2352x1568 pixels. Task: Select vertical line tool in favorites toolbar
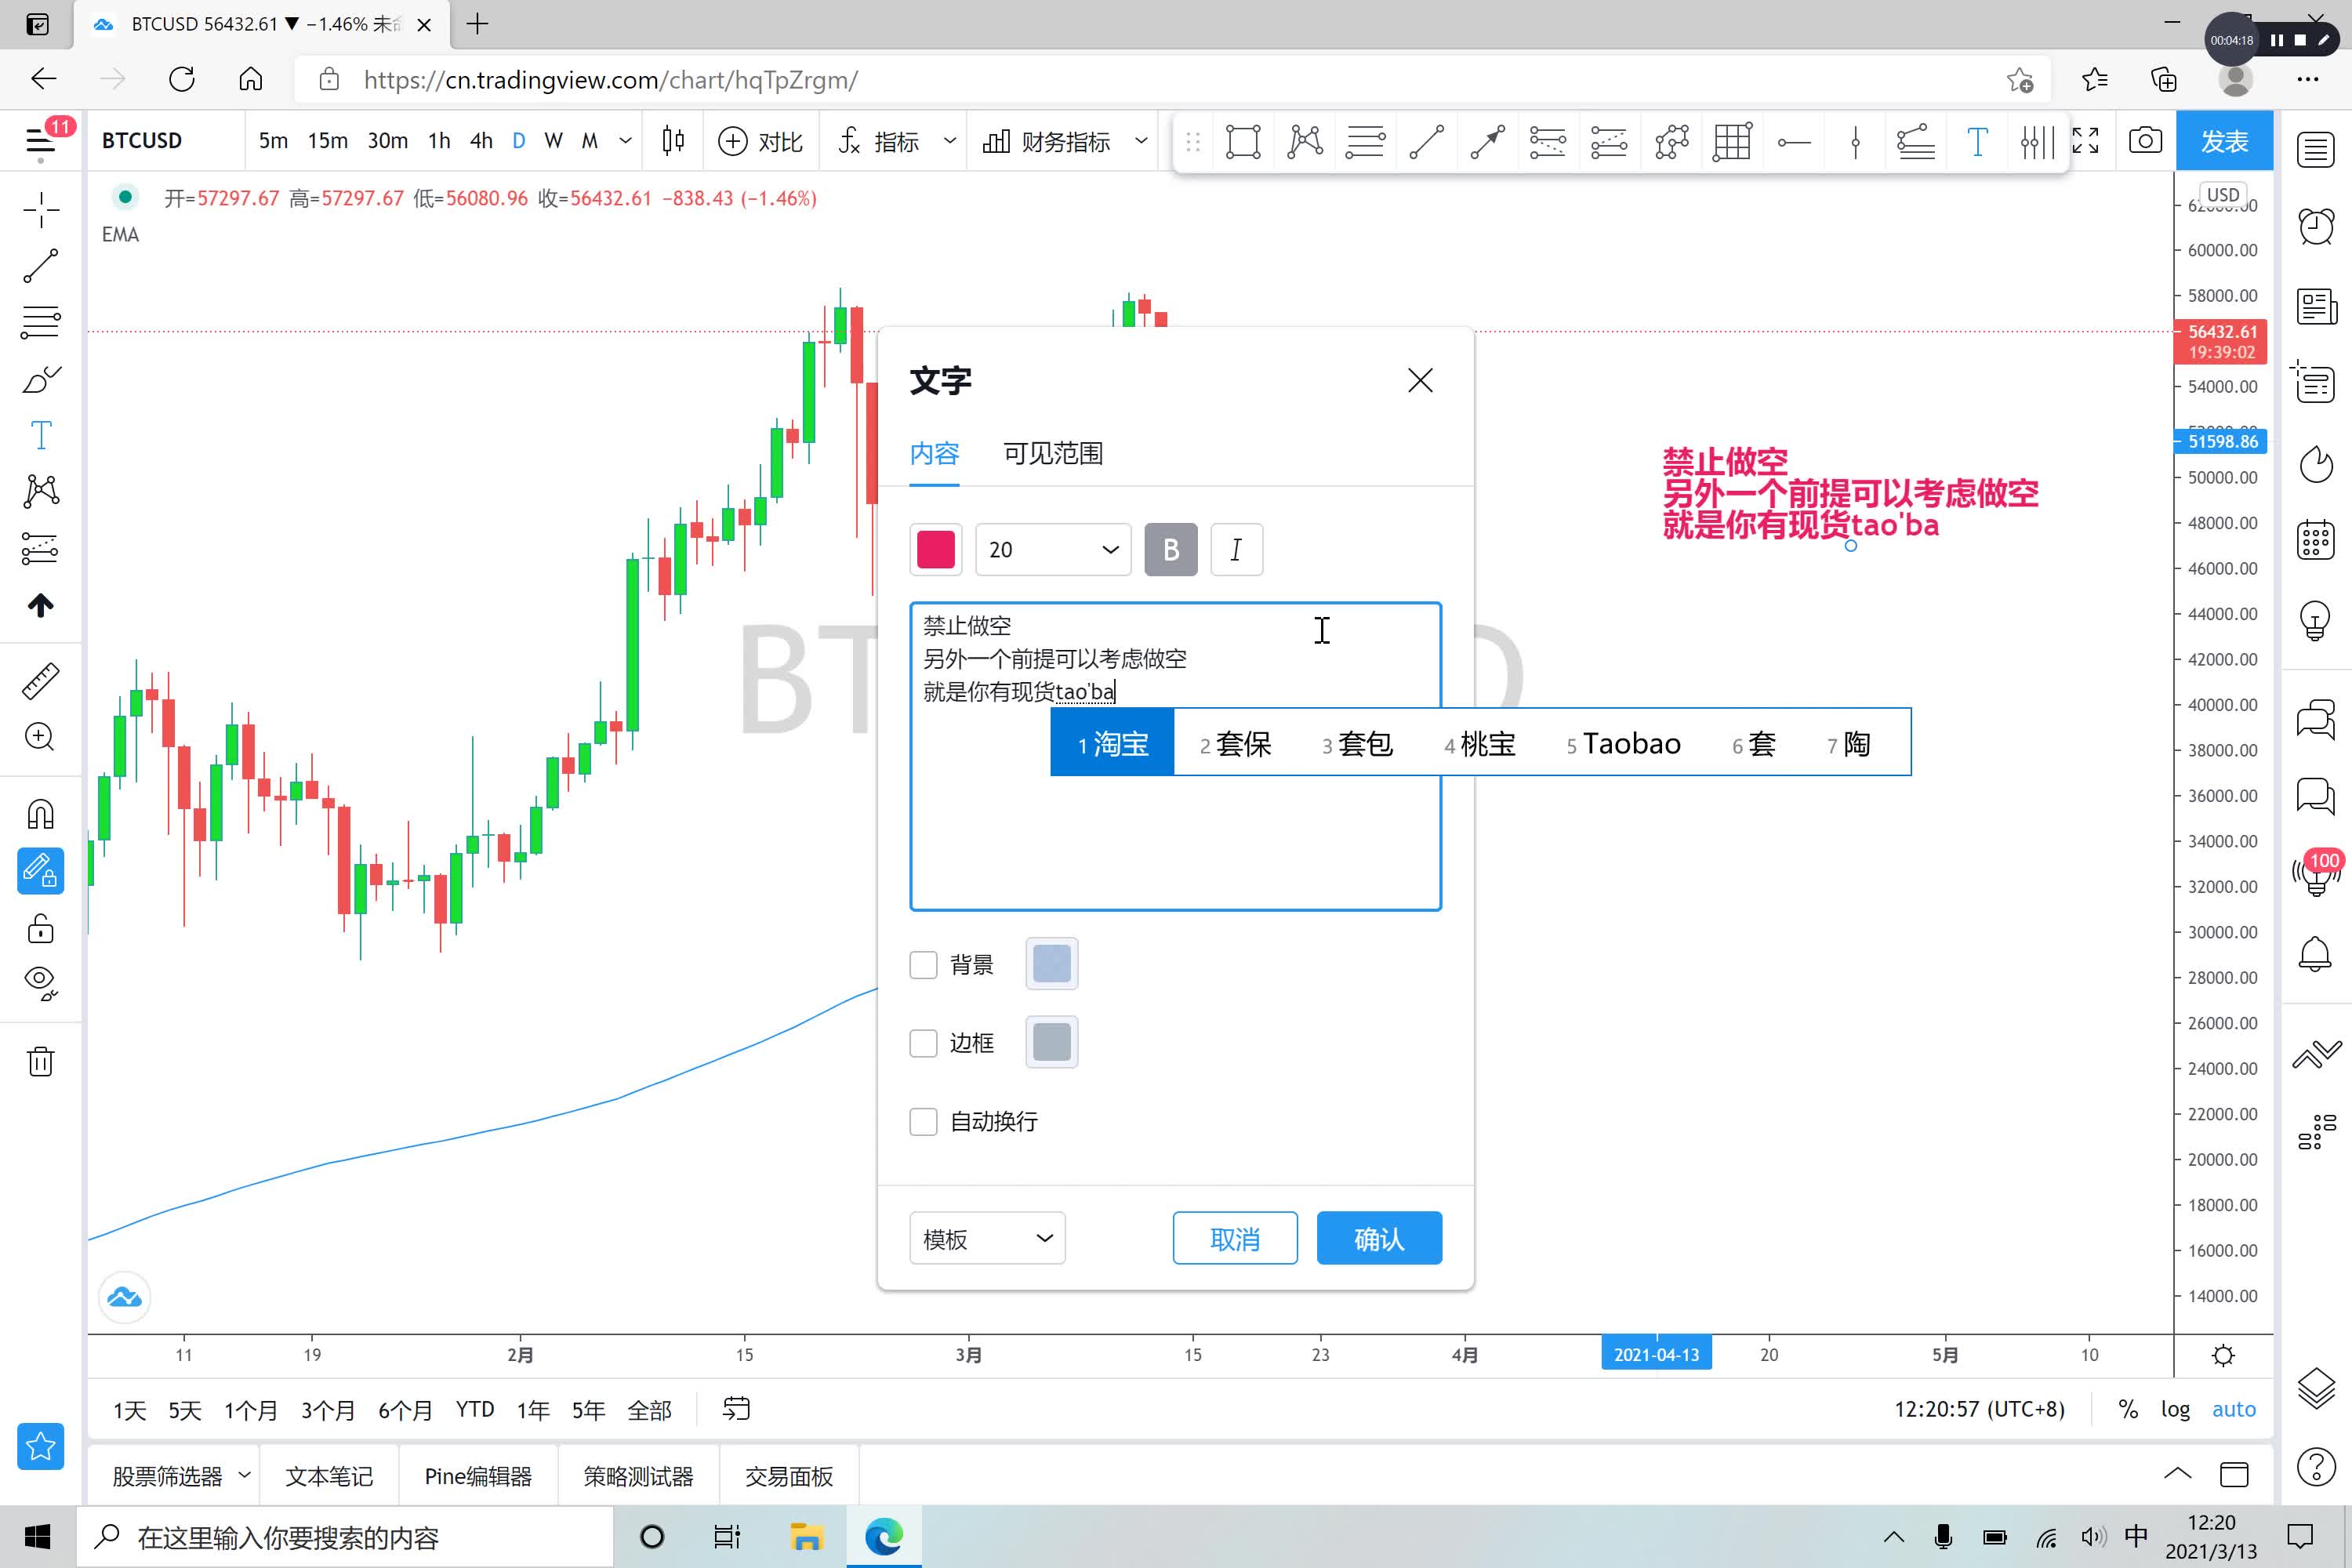click(x=1855, y=142)
